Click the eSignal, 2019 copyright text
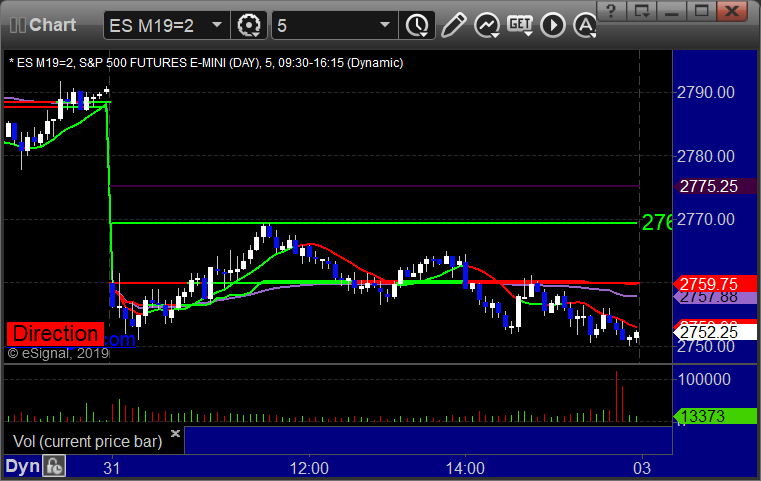 point(59,353)
